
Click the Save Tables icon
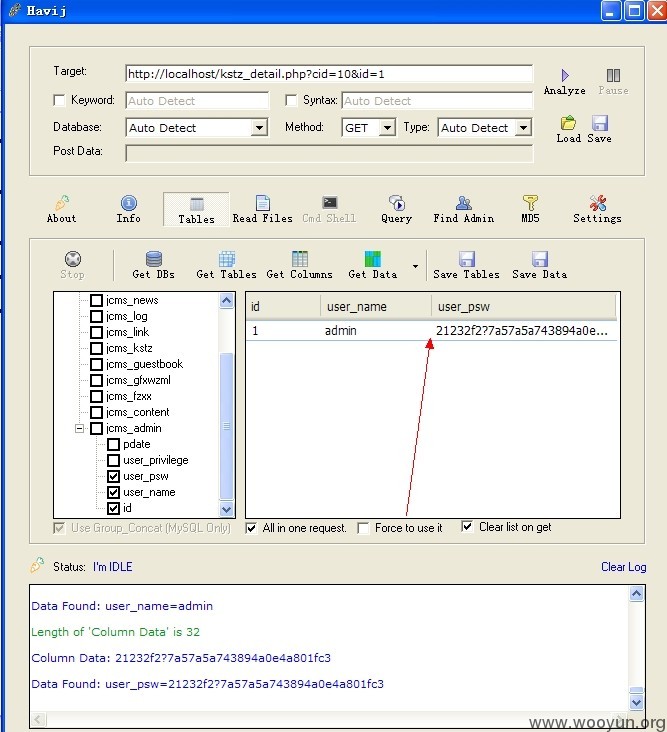pos(466,259)
